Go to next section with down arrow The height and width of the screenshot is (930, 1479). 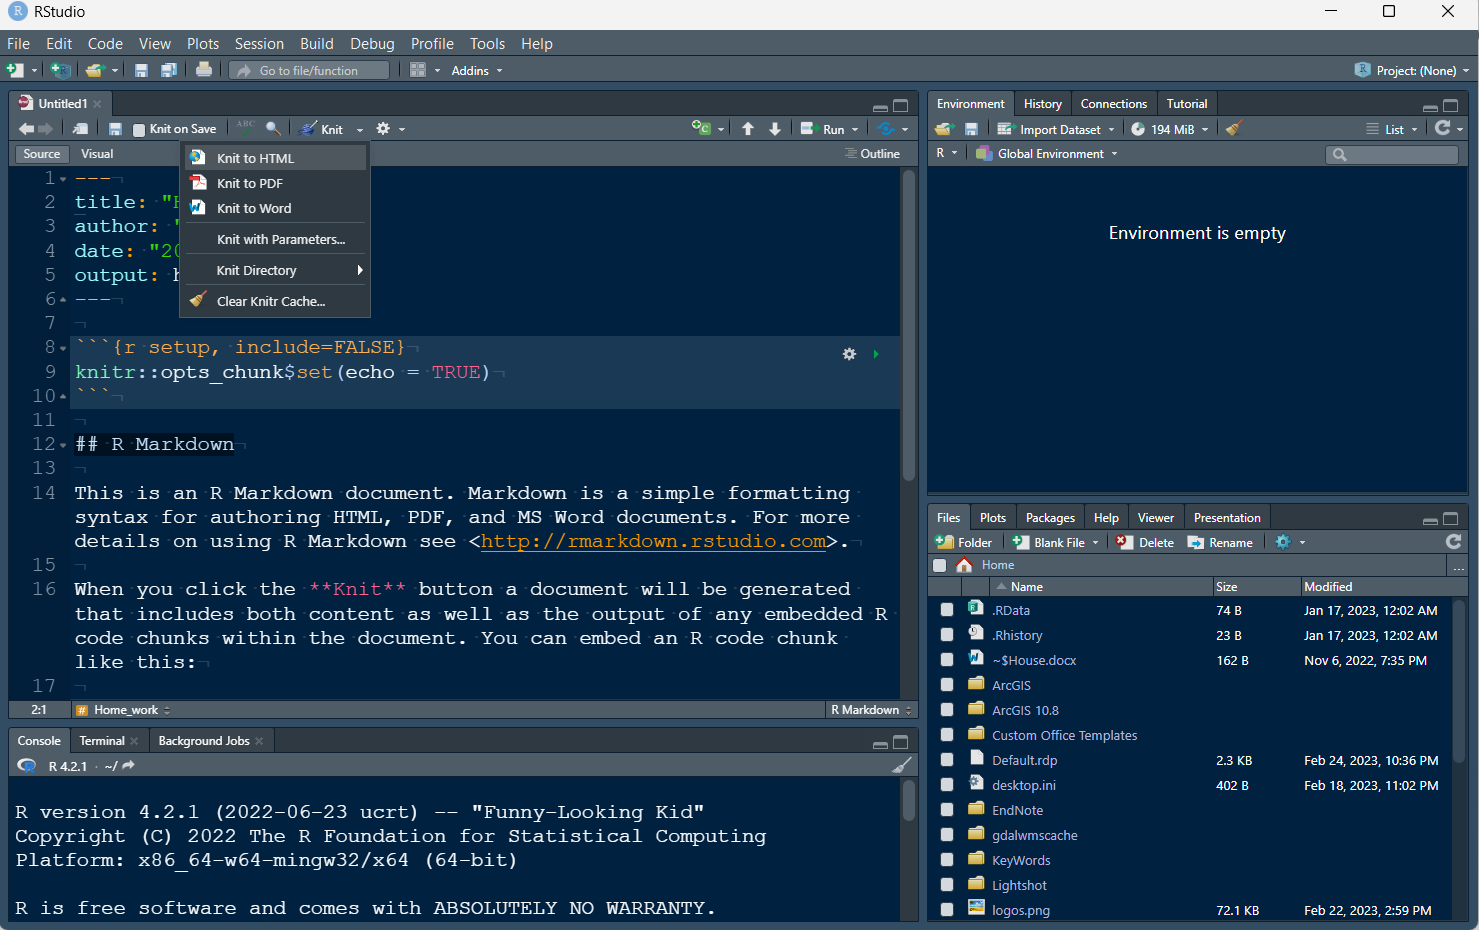(x=775, y=129)
